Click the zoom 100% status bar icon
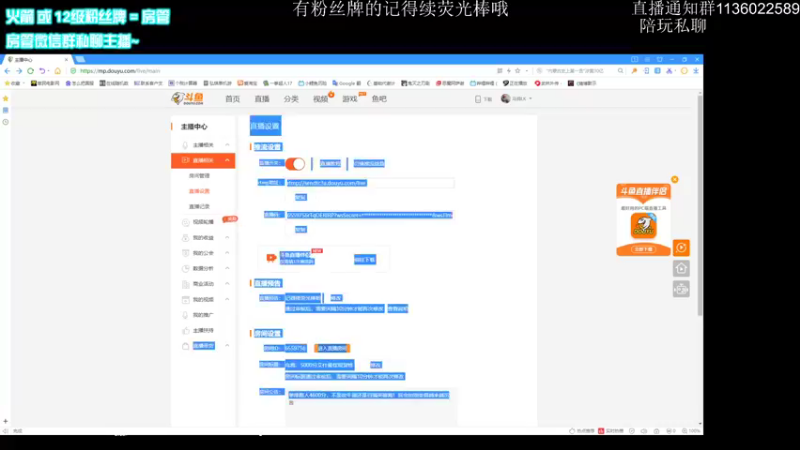Viewport: 800px width, 450px height. [692, 431]
